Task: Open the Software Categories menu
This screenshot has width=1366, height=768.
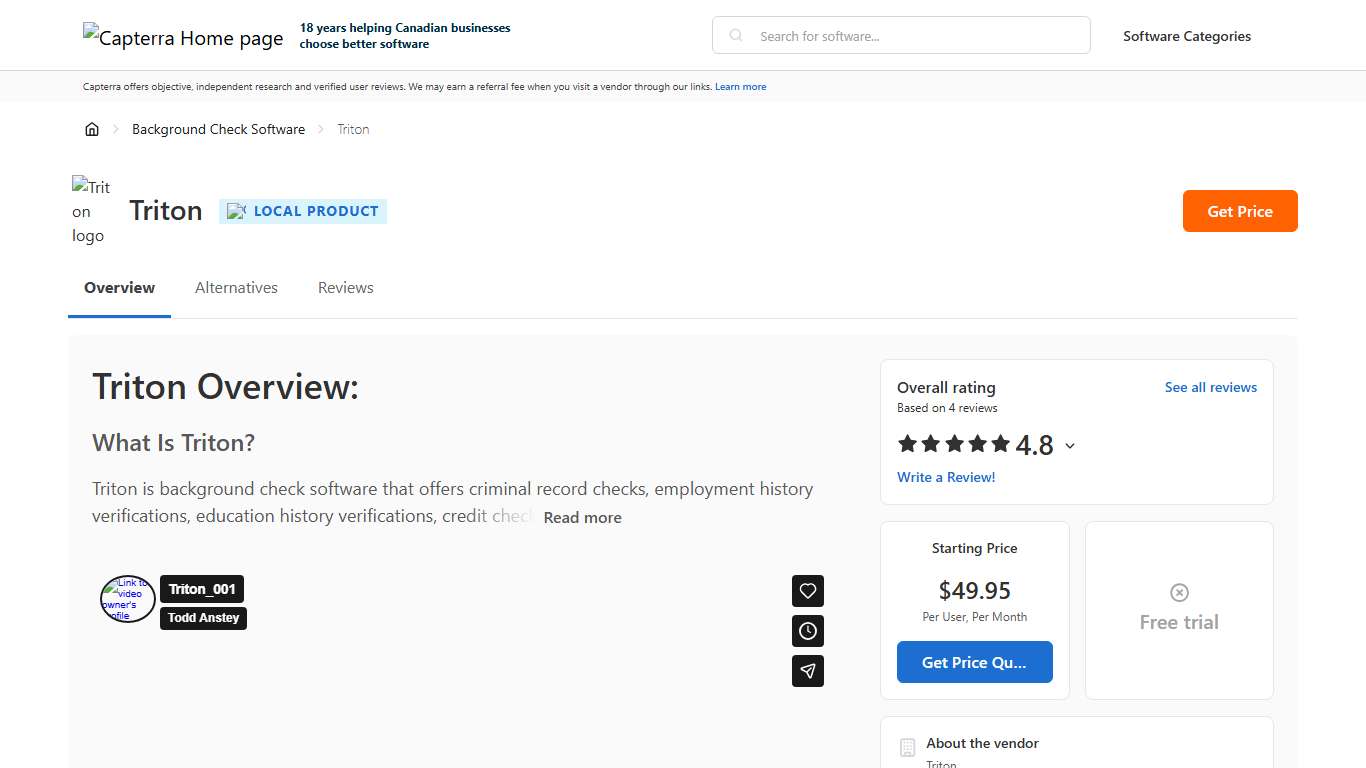Action: pos(1187,36)
